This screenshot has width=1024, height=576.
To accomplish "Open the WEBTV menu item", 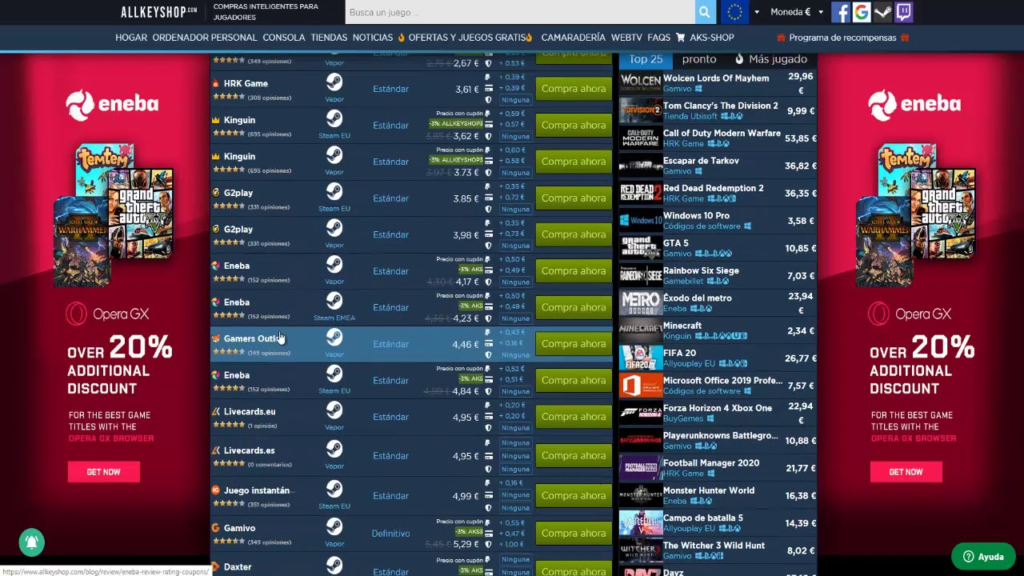I will point(626,38).
